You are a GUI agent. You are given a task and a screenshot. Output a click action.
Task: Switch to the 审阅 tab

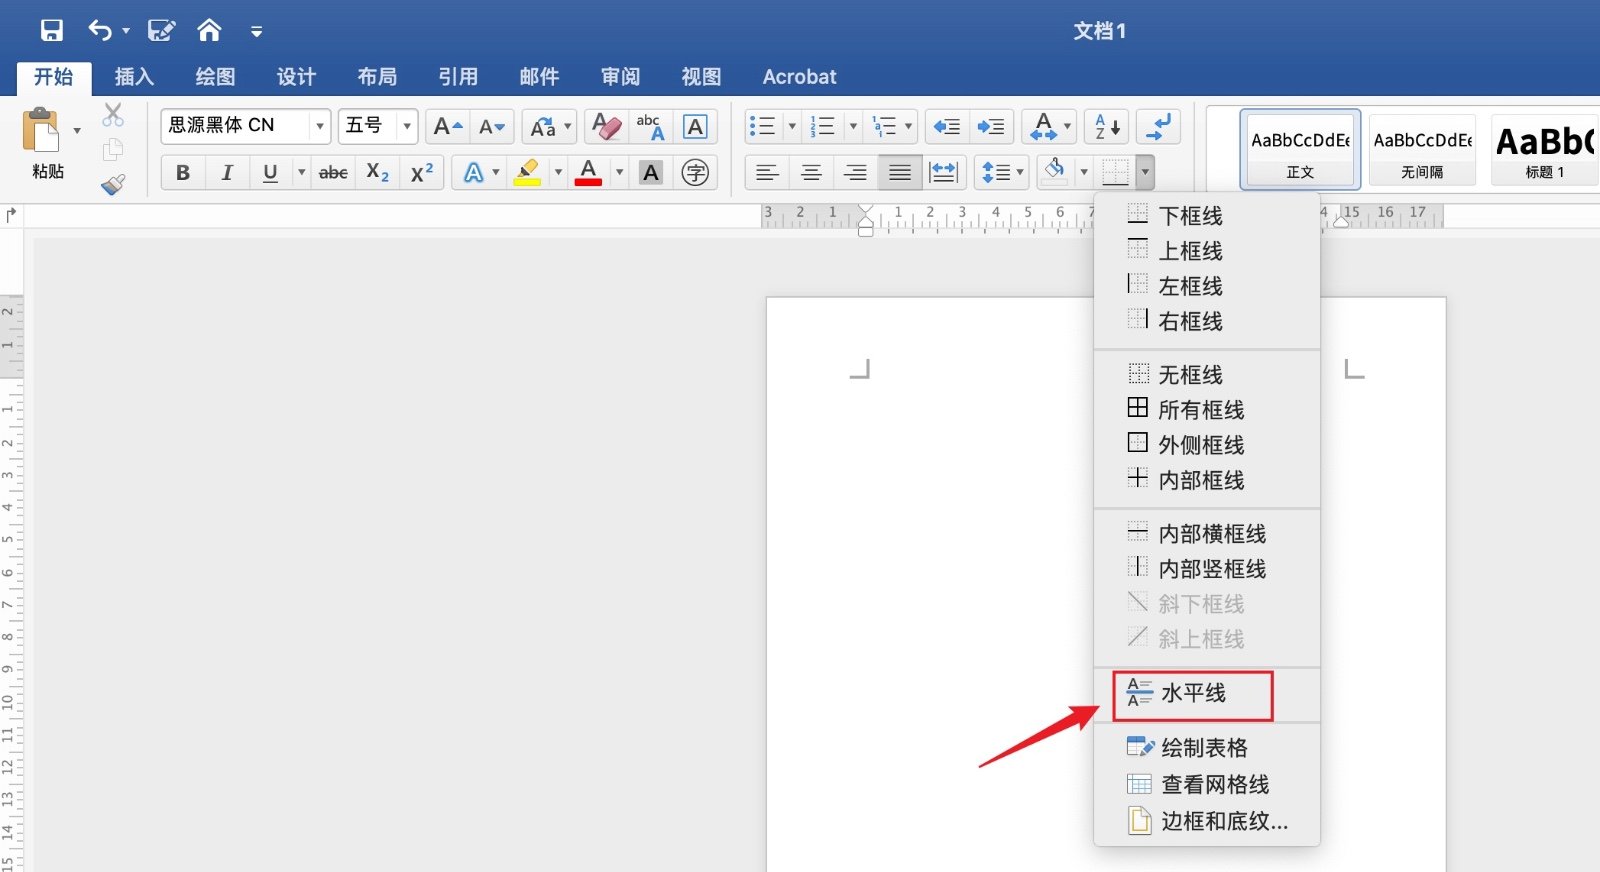click(x=620, y=77)
